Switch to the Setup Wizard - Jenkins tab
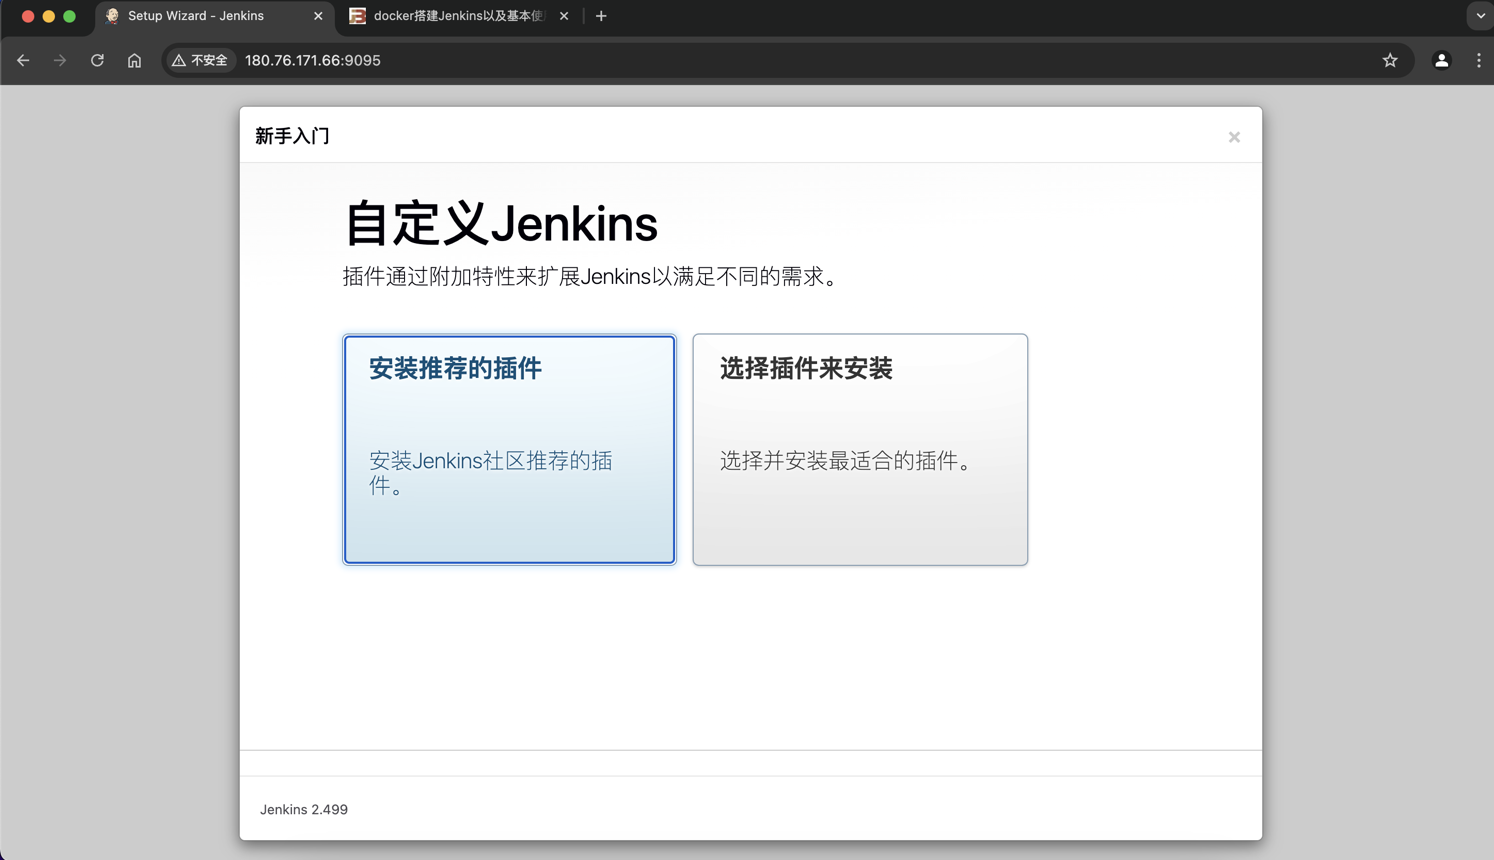The image size is (1494, 860). click(x=213, y=16)
